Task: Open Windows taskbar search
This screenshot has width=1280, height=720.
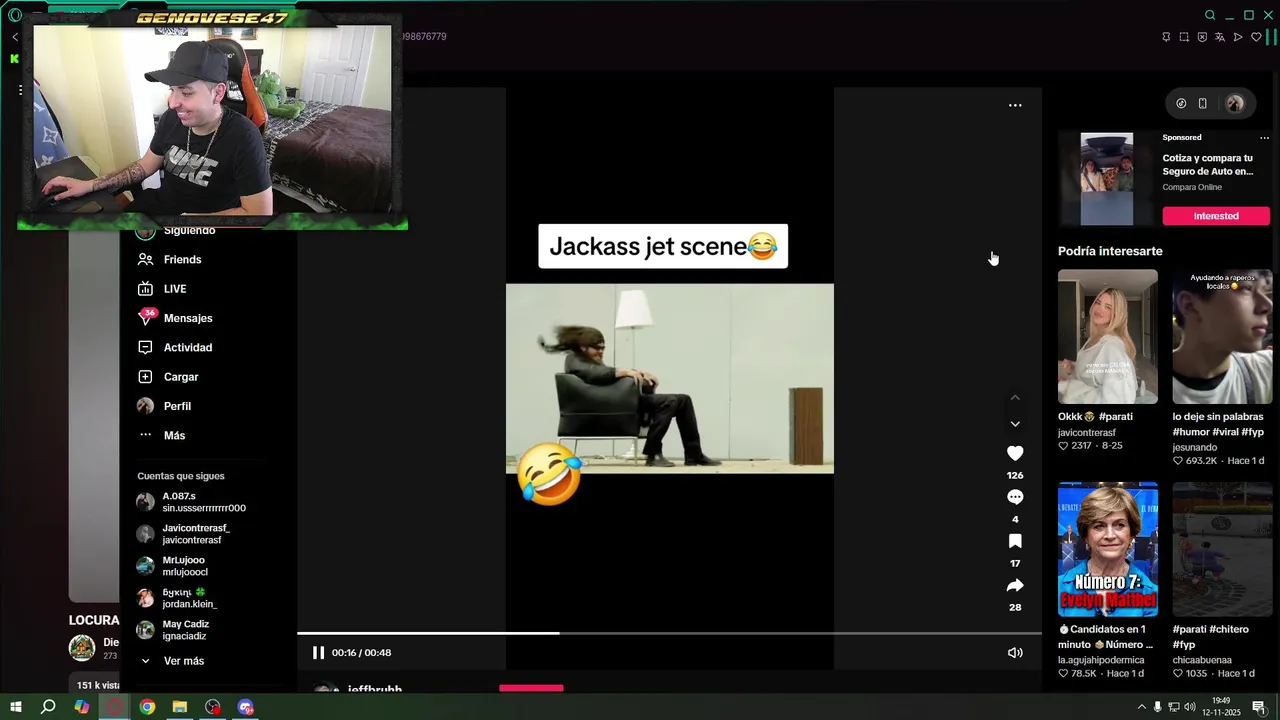Action: pos(48,707)
